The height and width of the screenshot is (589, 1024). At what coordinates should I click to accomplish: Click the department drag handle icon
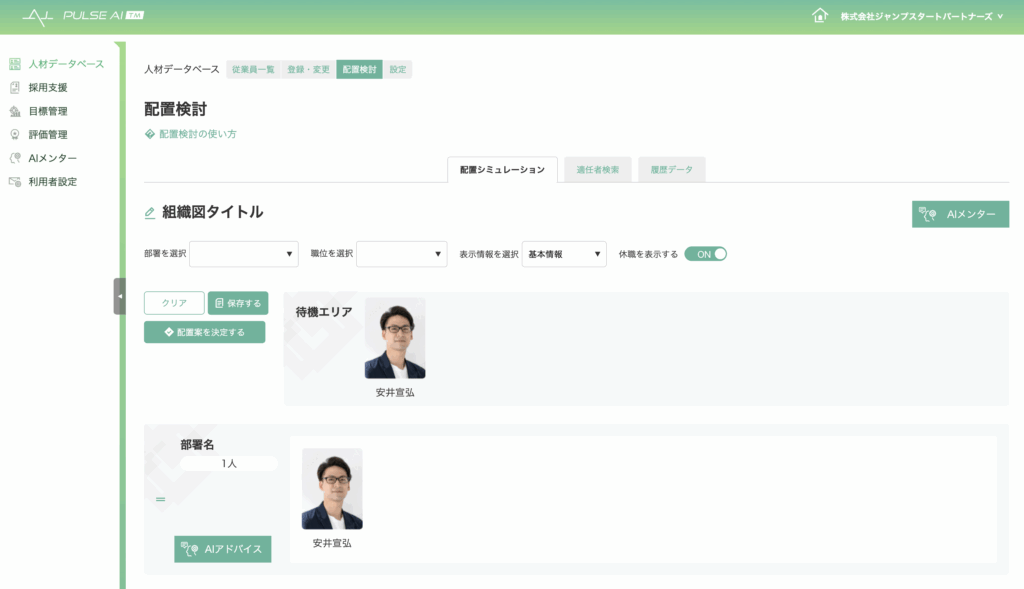[x=160, y=498]
